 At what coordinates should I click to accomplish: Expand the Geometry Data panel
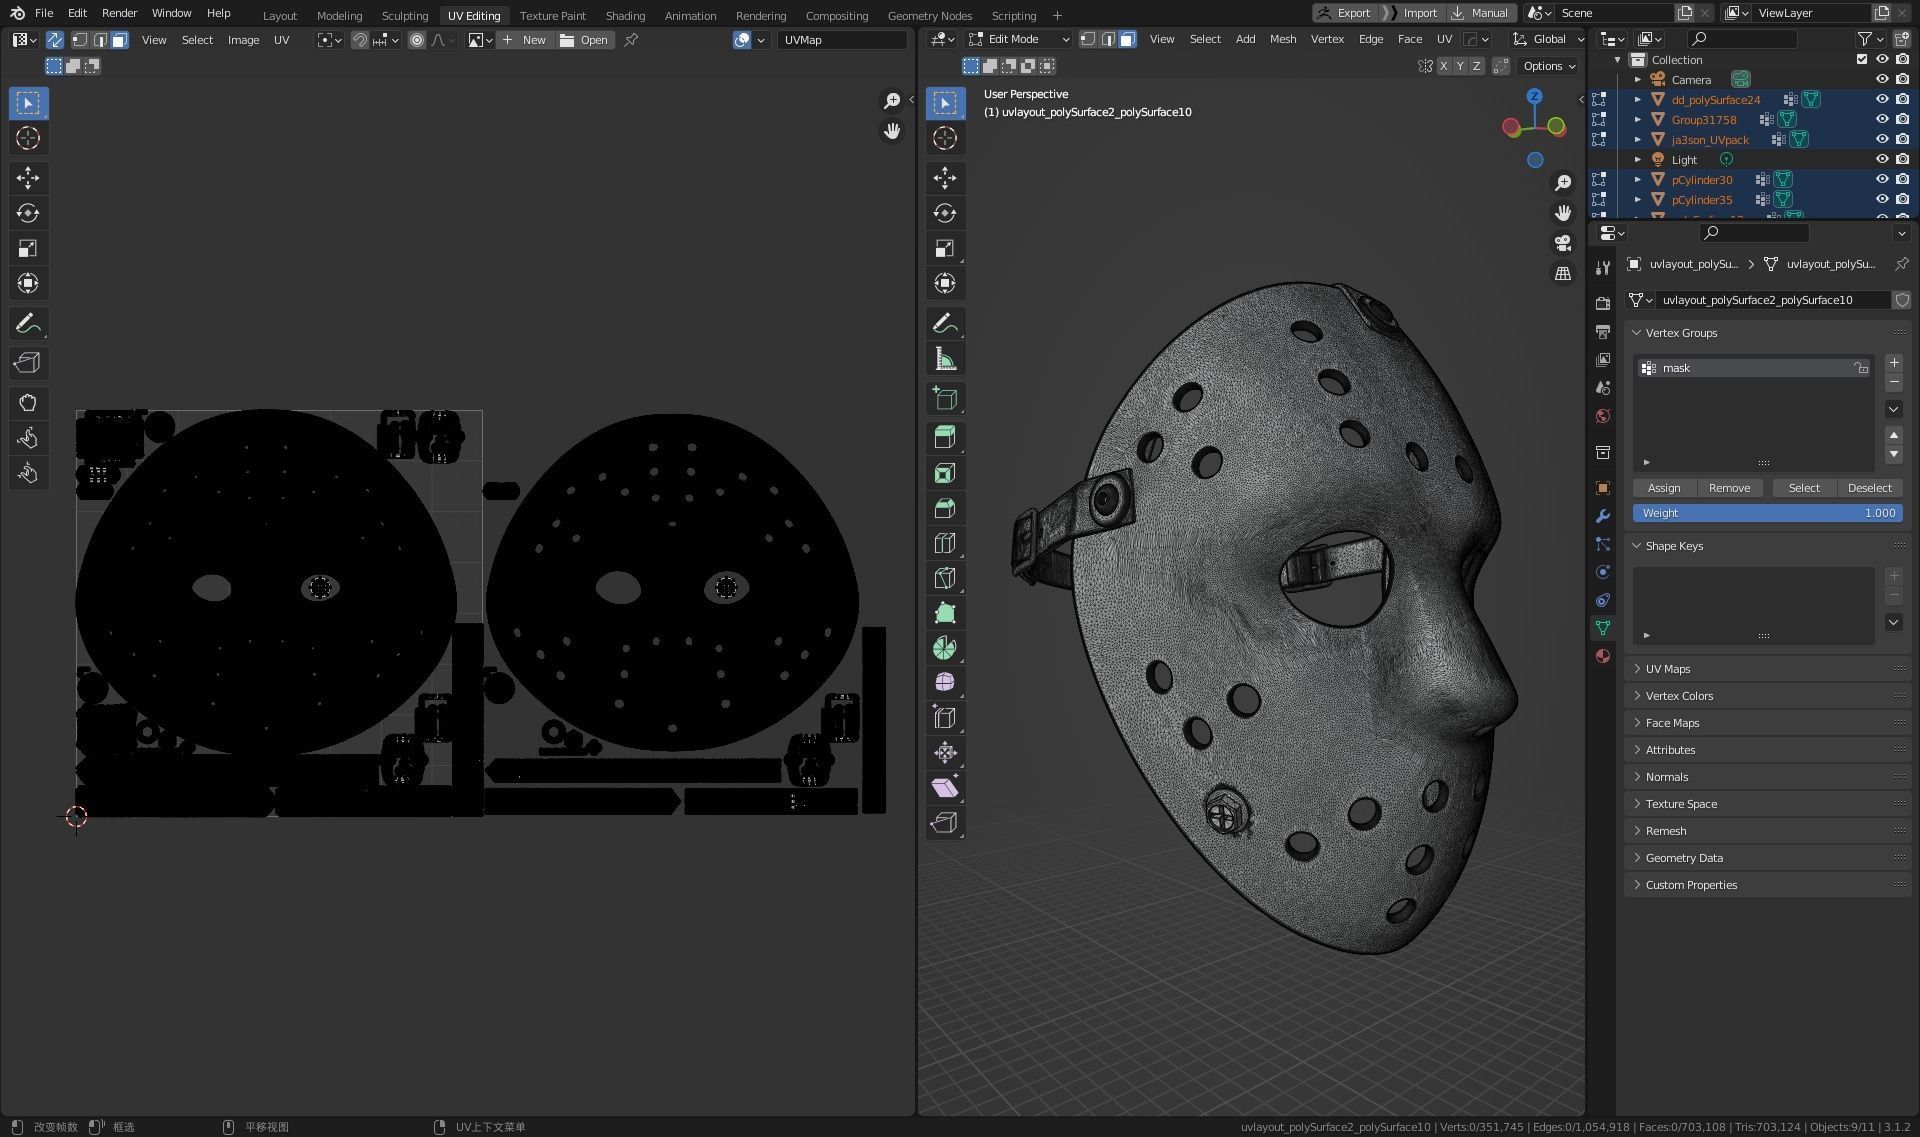pyautogui.click(x=1684, y=858)
